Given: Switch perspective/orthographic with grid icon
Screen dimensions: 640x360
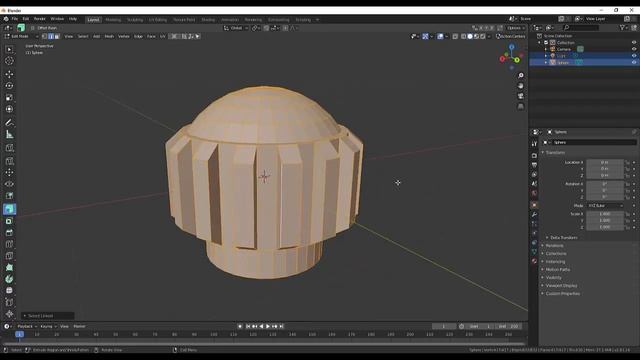Looking at the screenshot, I should 520,106.
